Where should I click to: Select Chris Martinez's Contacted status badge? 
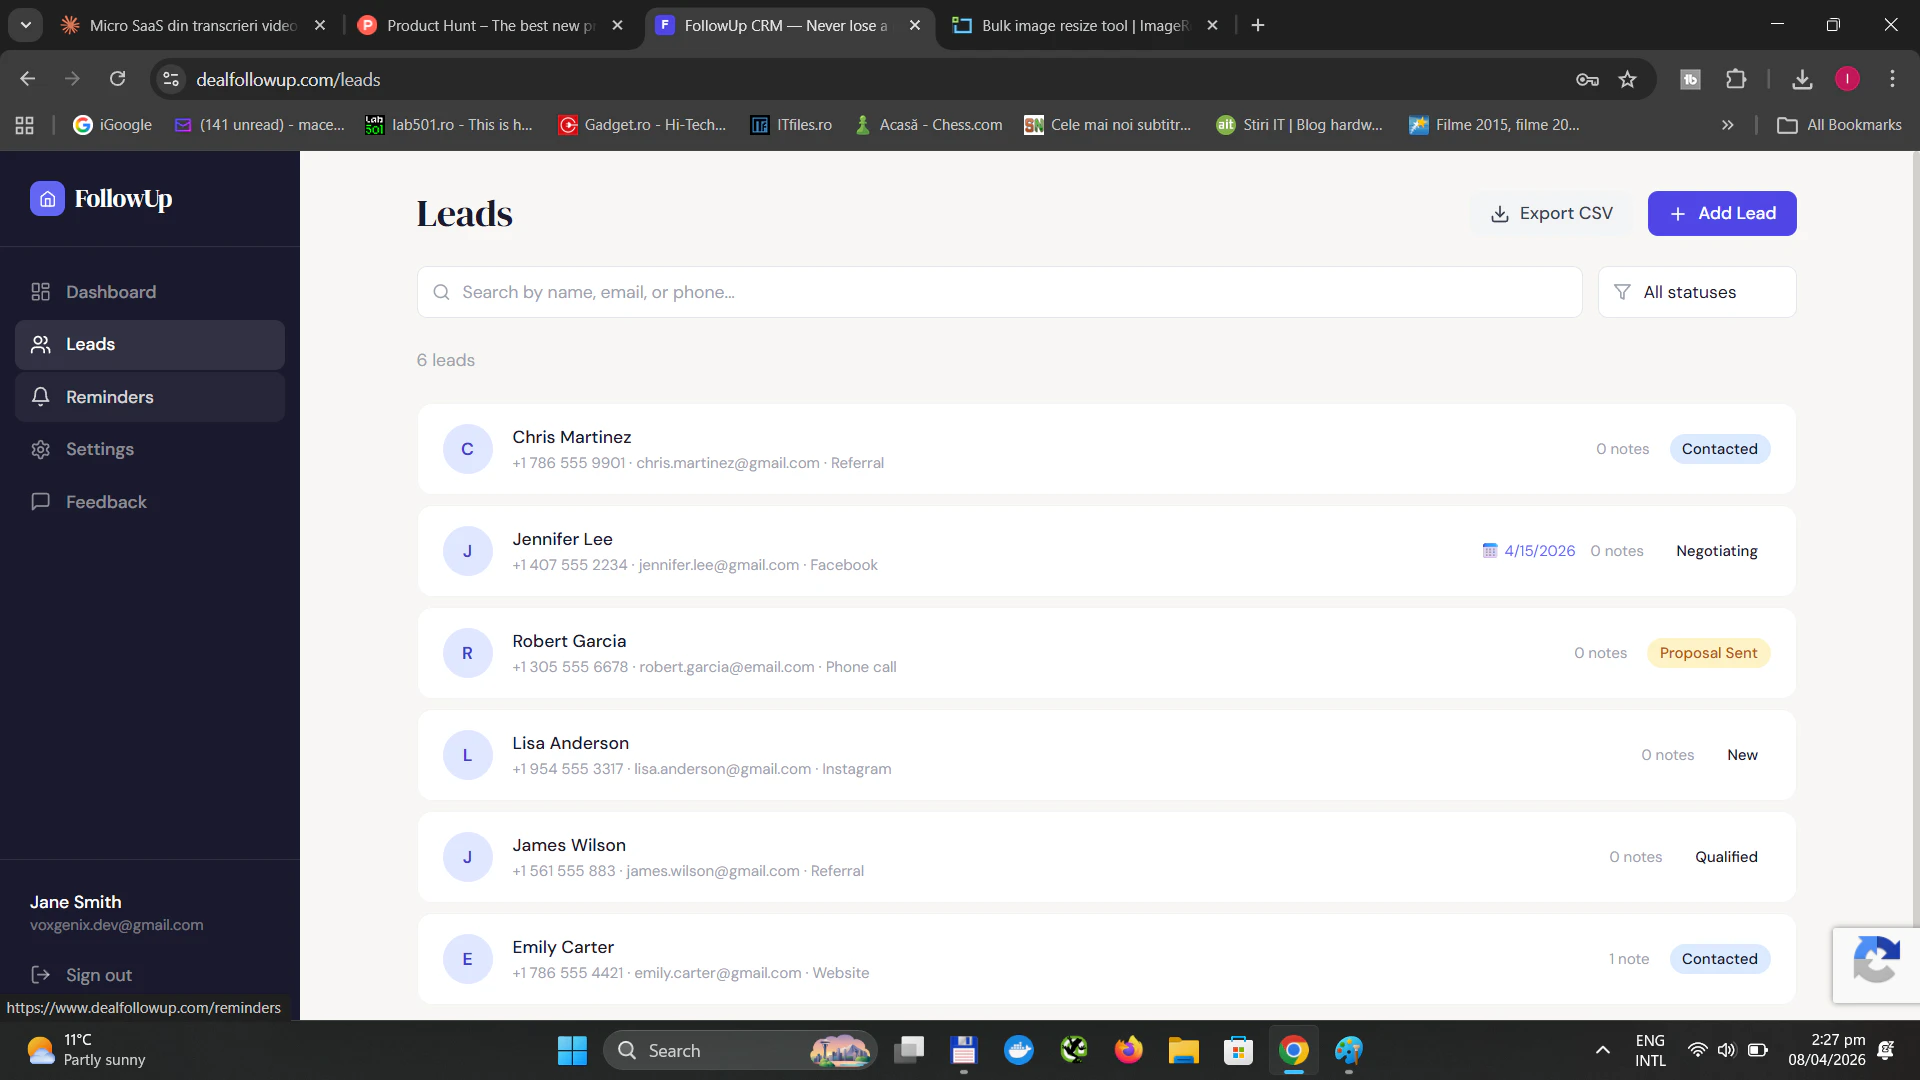click(x=1720, y=449)
